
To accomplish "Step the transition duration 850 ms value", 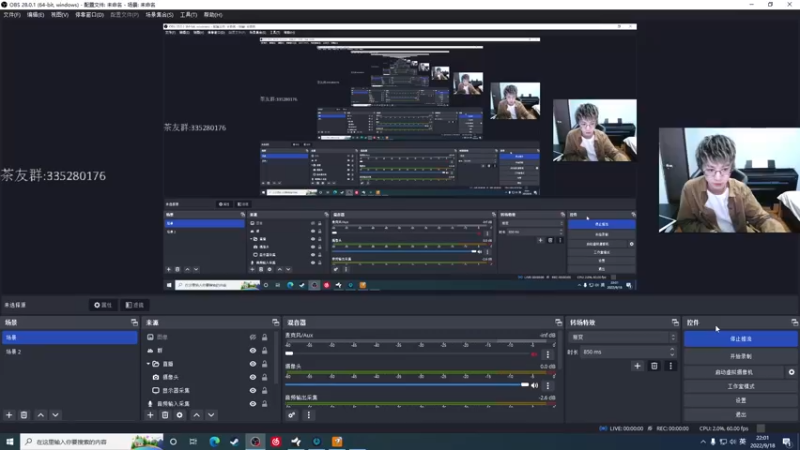I will pos(672,352).
